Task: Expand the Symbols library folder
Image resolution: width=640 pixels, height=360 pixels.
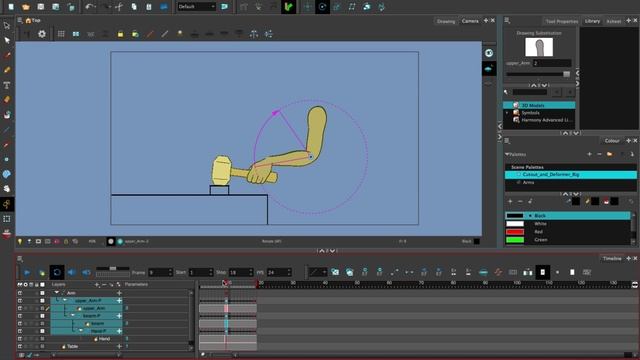Action: [507, 113]
